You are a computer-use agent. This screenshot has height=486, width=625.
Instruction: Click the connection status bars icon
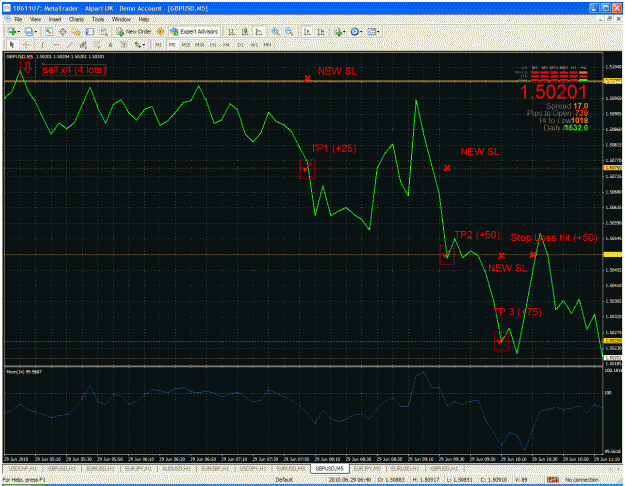(x=552, y=480)
